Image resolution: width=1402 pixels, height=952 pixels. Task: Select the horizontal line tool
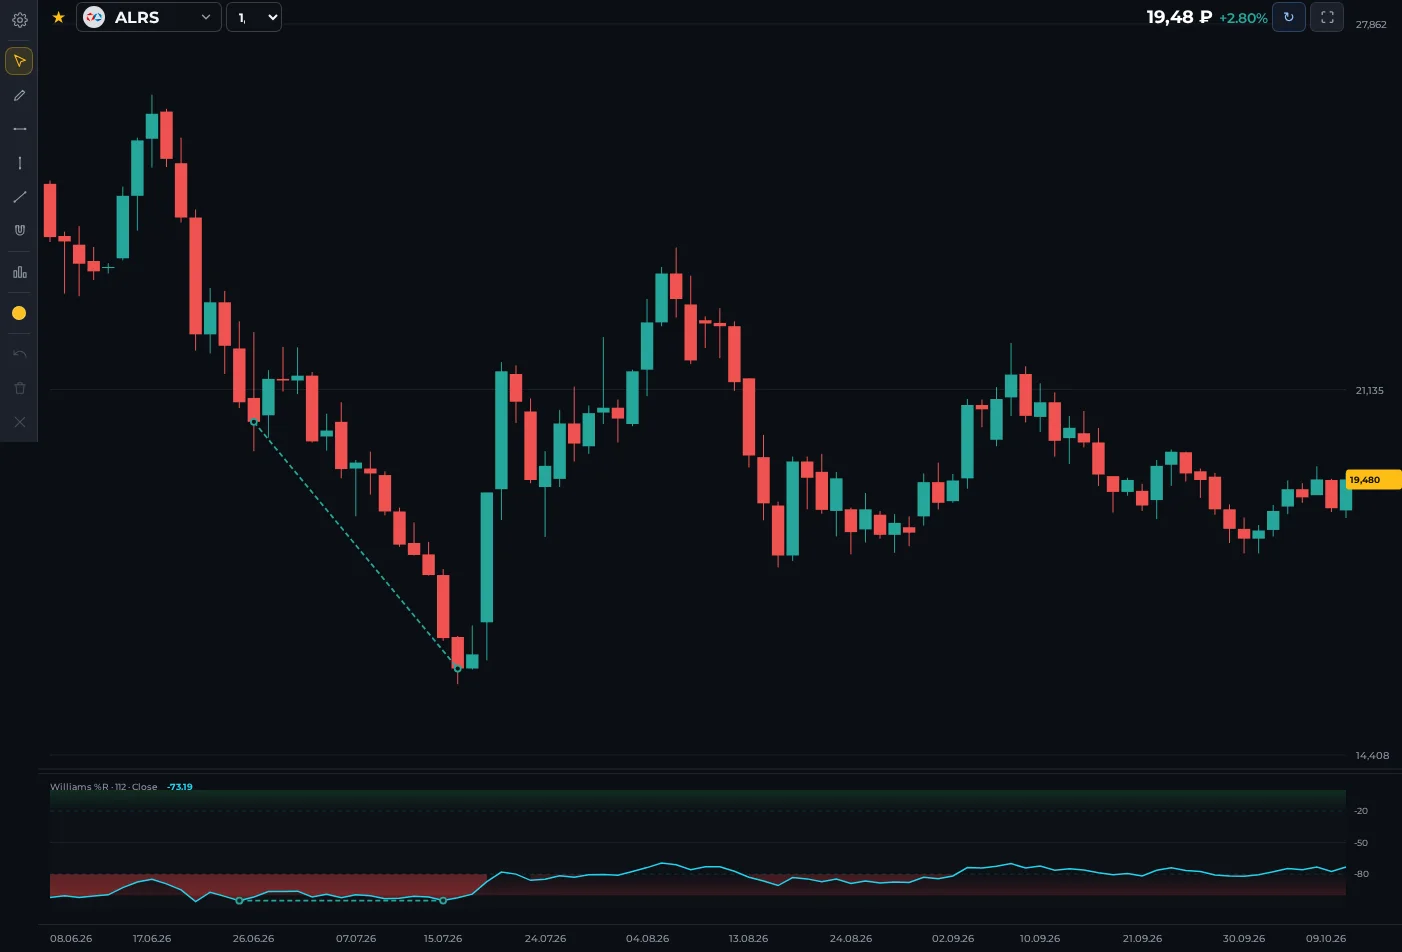[19, 129]
